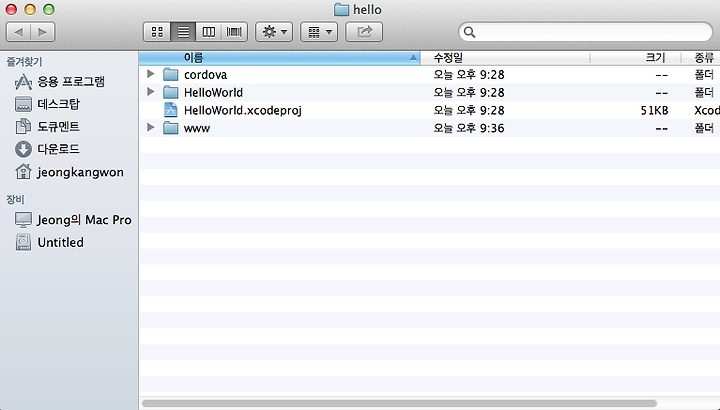This screenshot has height=410, width=720.
Task: Open the item arrangement dropdown
Action: (x=319, y=32)
